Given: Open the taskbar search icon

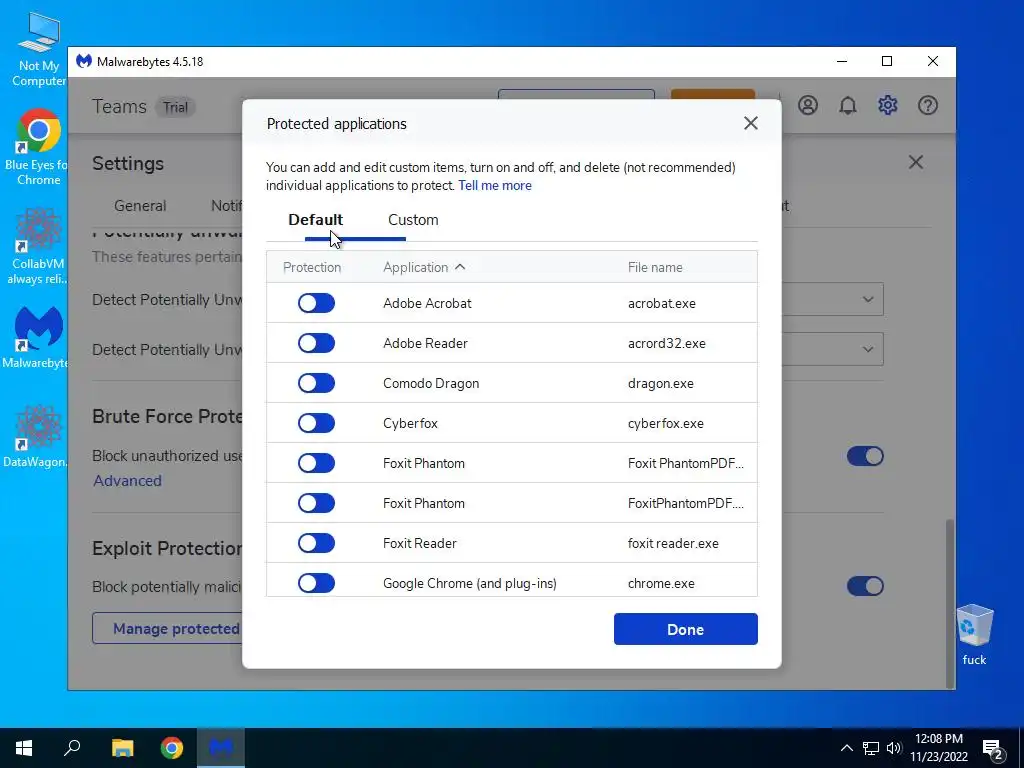Looking at the screenshot, I should (x=72, y=748).
